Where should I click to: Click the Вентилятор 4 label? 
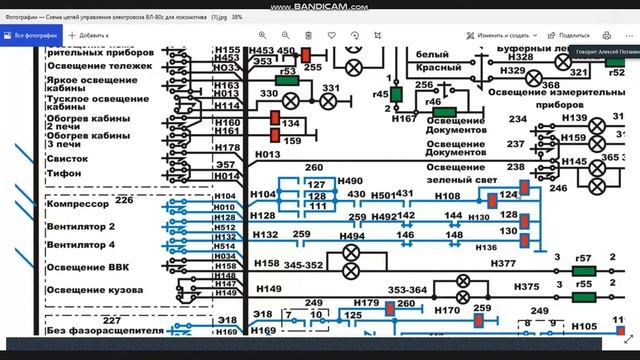81,245
